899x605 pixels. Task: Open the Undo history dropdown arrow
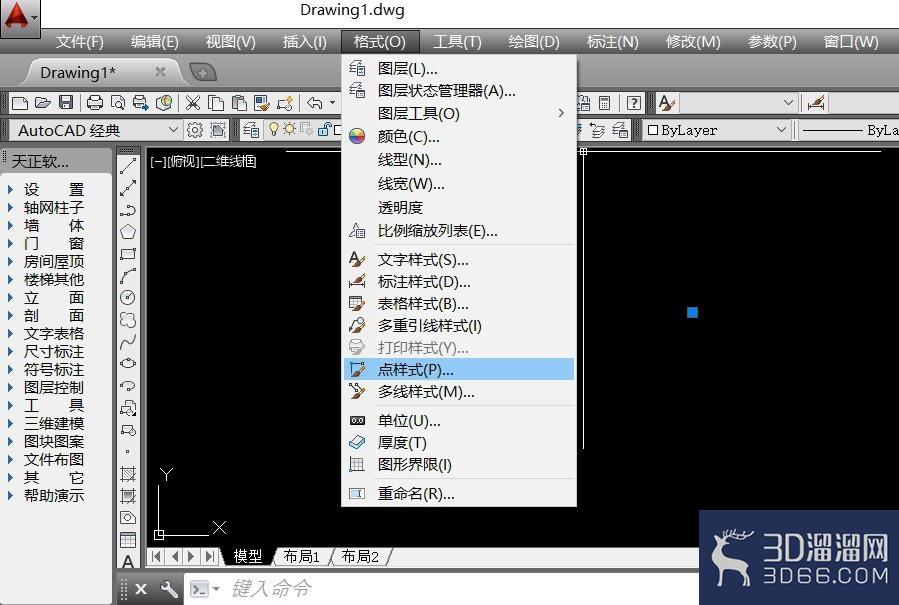pyautogui.click(x=332, y=103)
